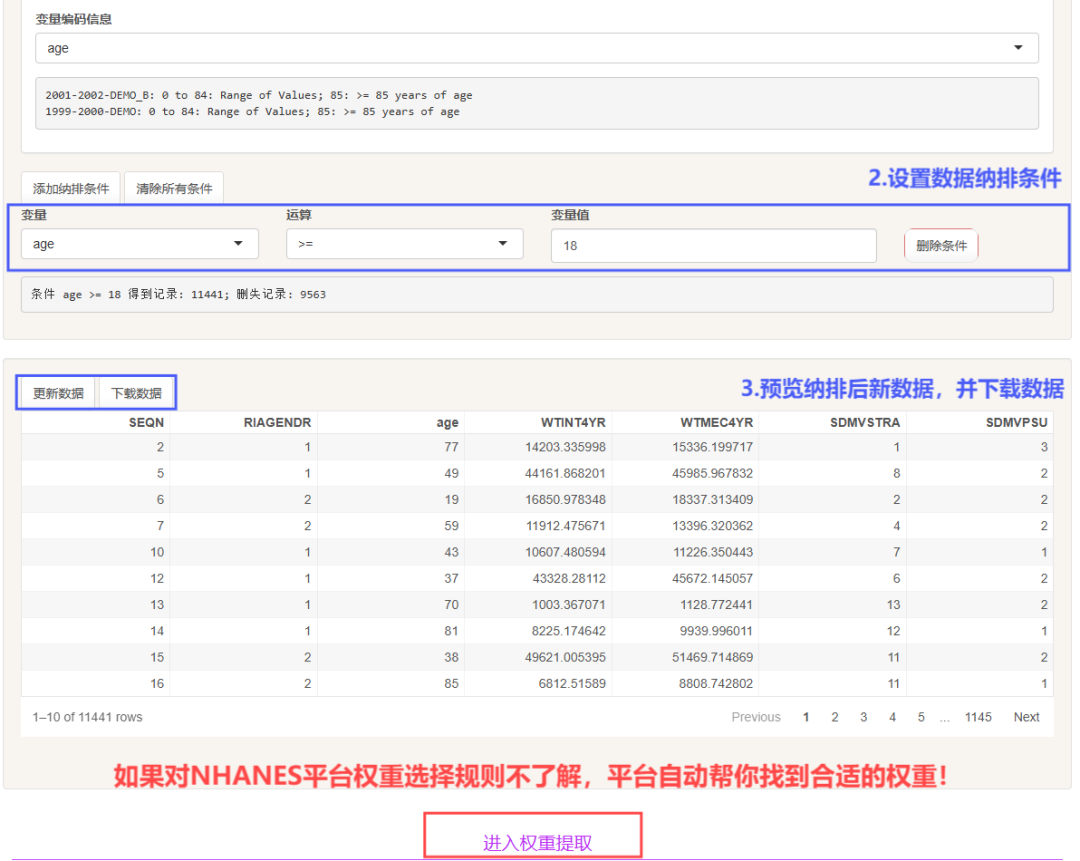
Task: Click the 变量值 input containing 18
Action: click(713, 245)
